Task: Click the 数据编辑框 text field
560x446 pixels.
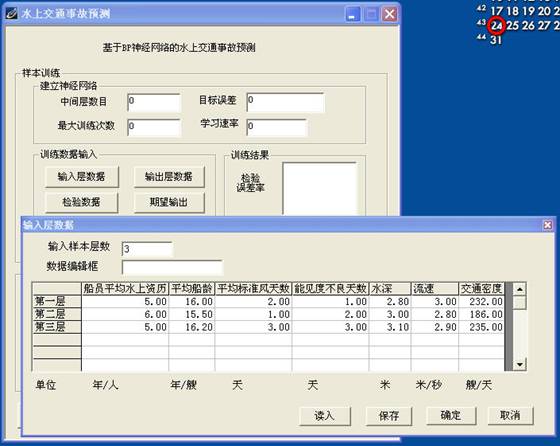Action: [172, 267]
